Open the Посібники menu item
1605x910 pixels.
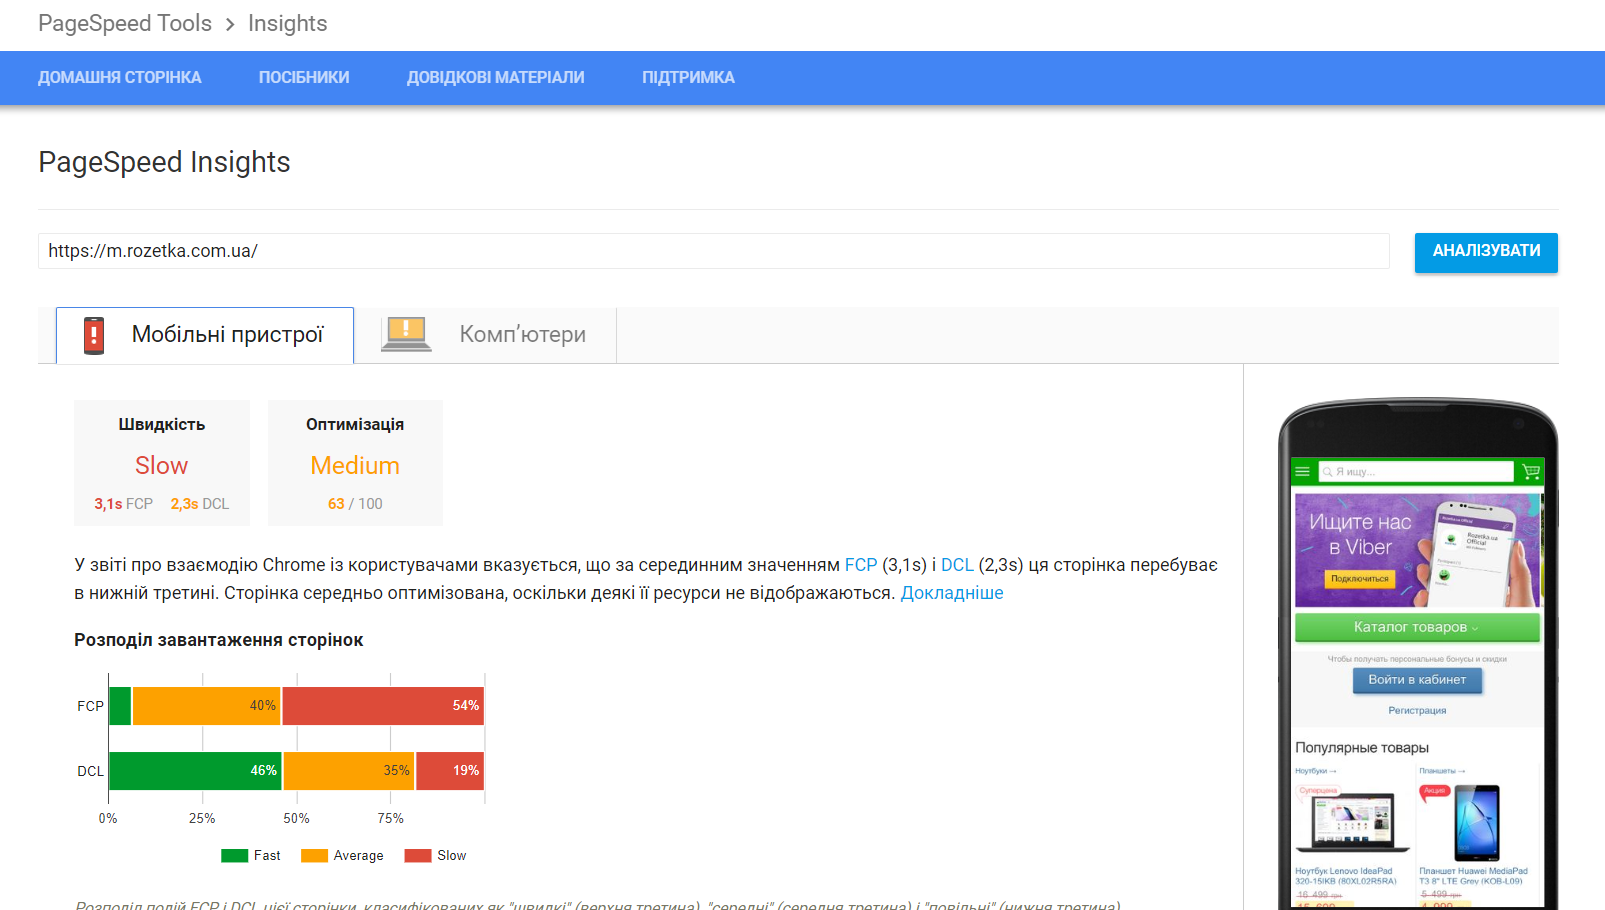point(304,78)
